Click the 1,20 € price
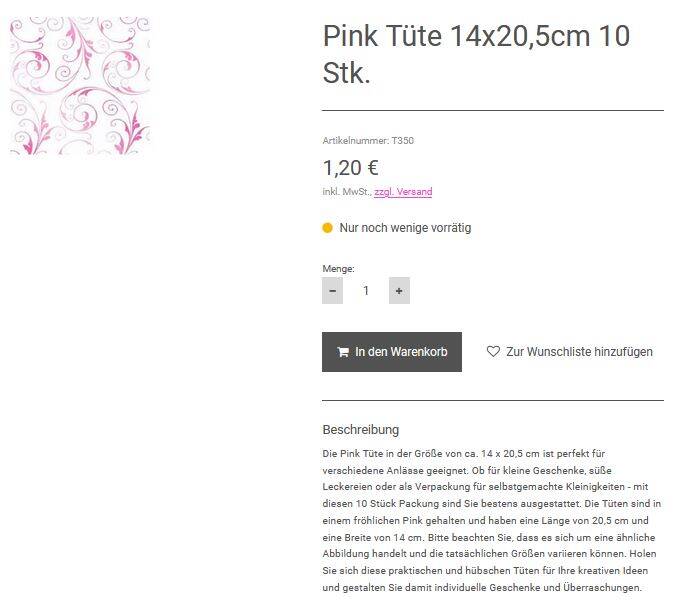 350,168
